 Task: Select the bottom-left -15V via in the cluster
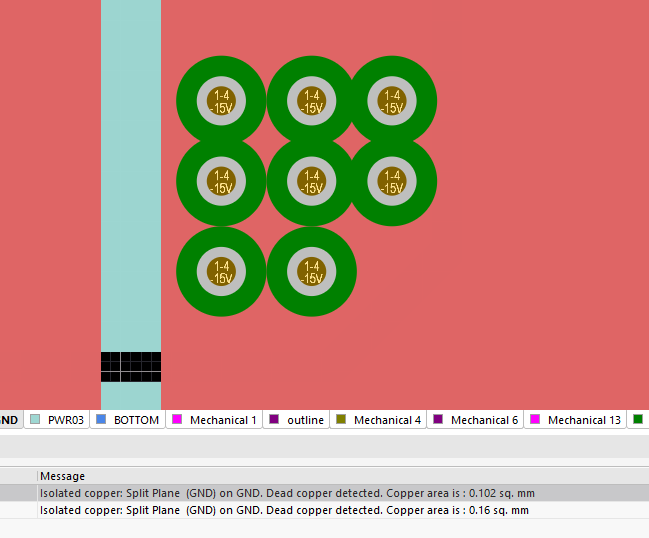[x=221, y=271]
